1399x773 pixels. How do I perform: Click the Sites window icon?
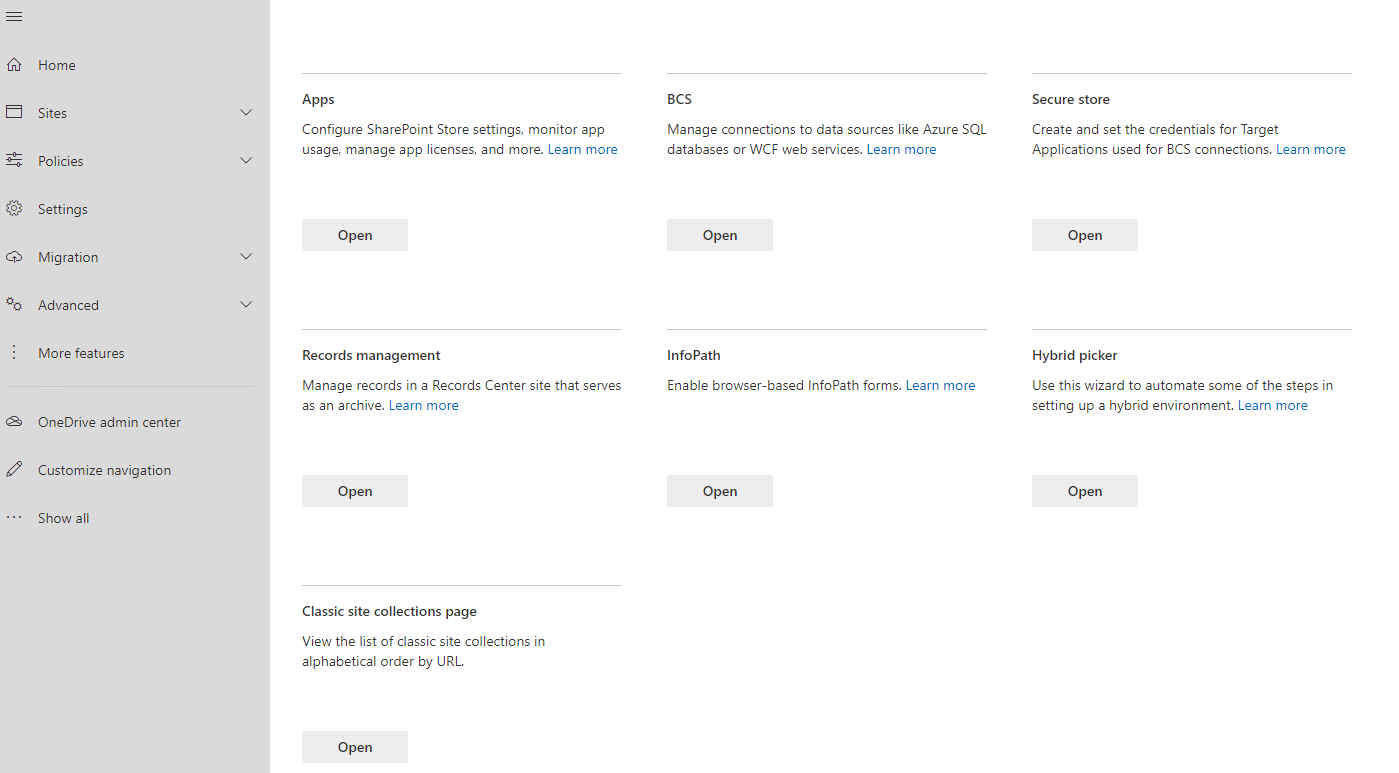pos(14,113)
